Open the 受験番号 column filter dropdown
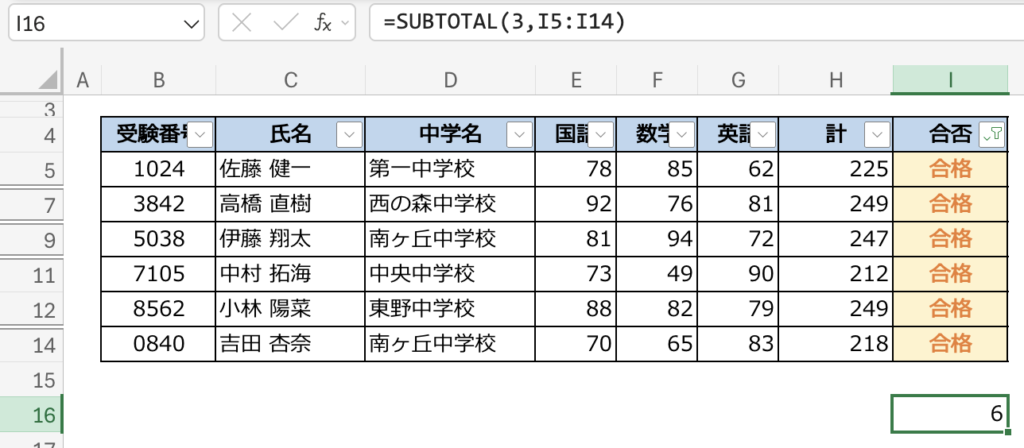1024x448 pixels. click(200, 135)
